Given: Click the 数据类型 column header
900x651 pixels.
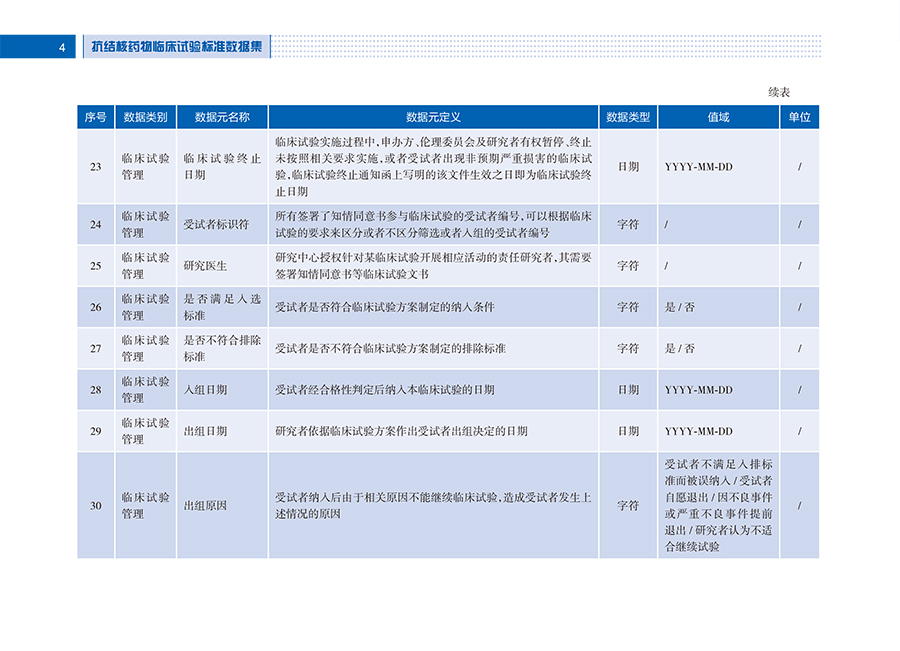Looking at the screenshot, I should [629, 117].
